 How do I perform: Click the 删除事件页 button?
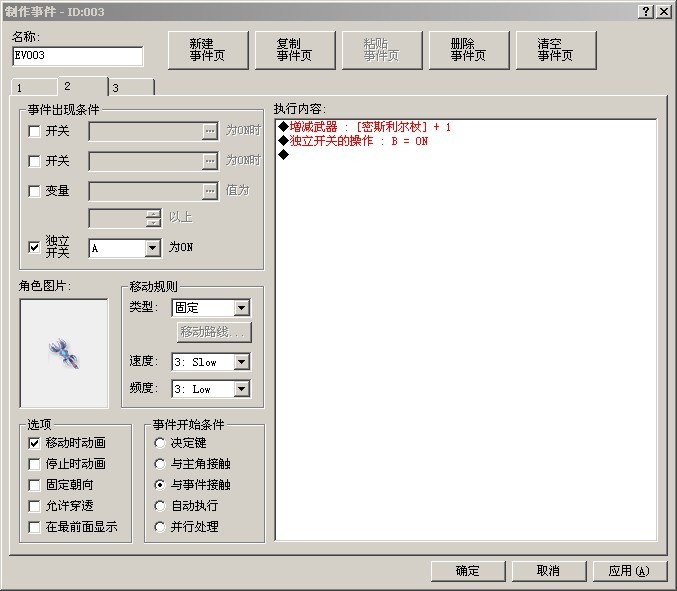[469, 50]
